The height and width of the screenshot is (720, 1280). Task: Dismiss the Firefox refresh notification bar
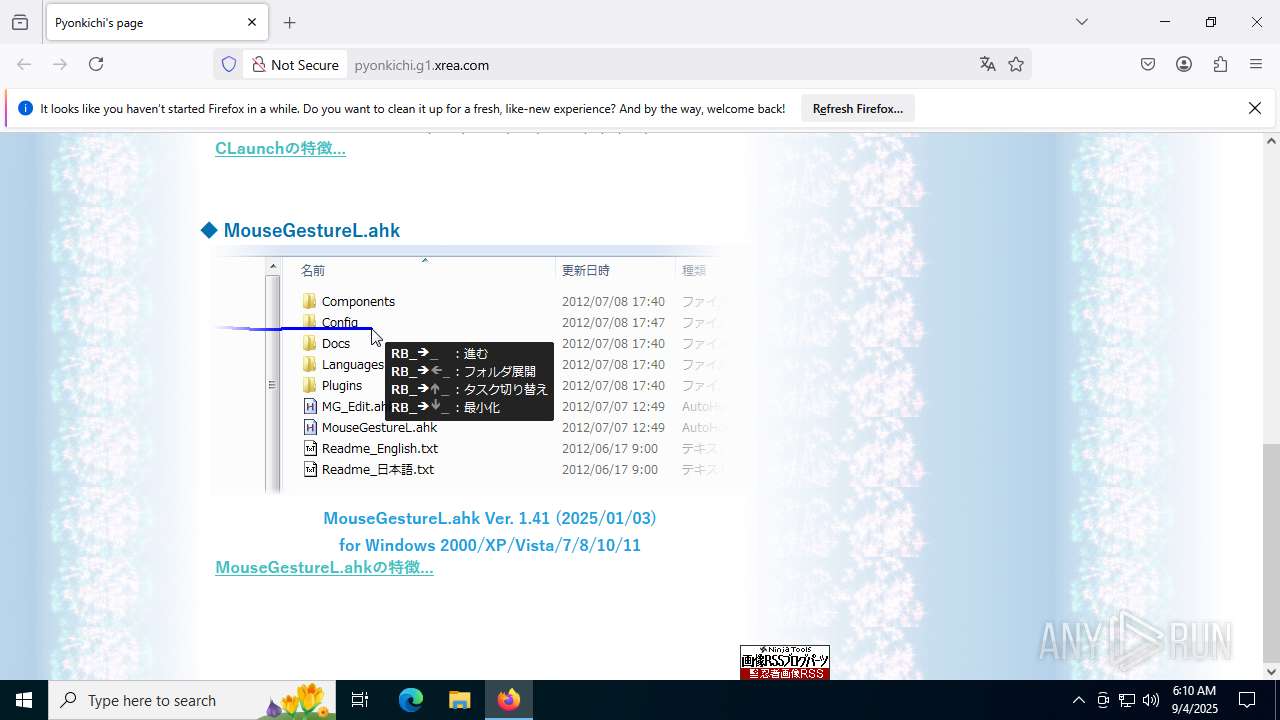pos(1255,108)
